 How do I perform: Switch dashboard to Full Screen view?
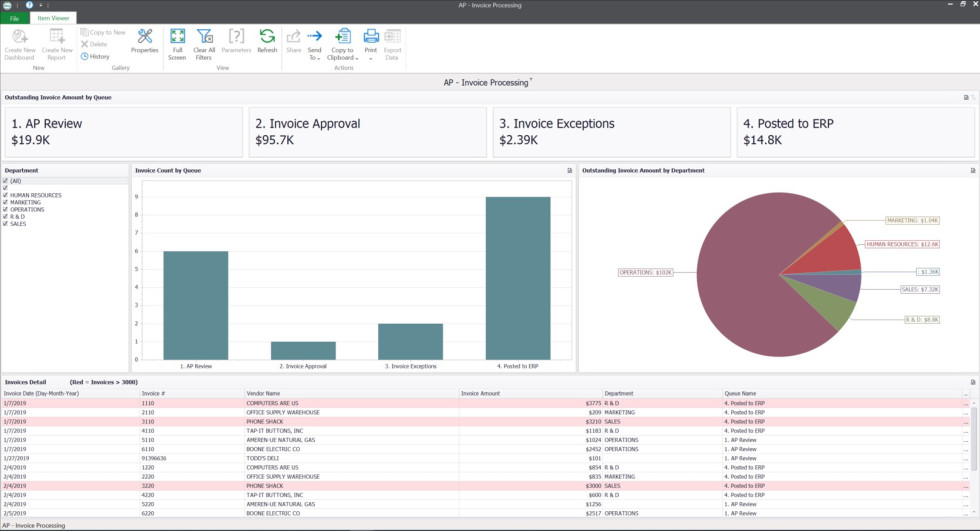click(x=177, y=42)
